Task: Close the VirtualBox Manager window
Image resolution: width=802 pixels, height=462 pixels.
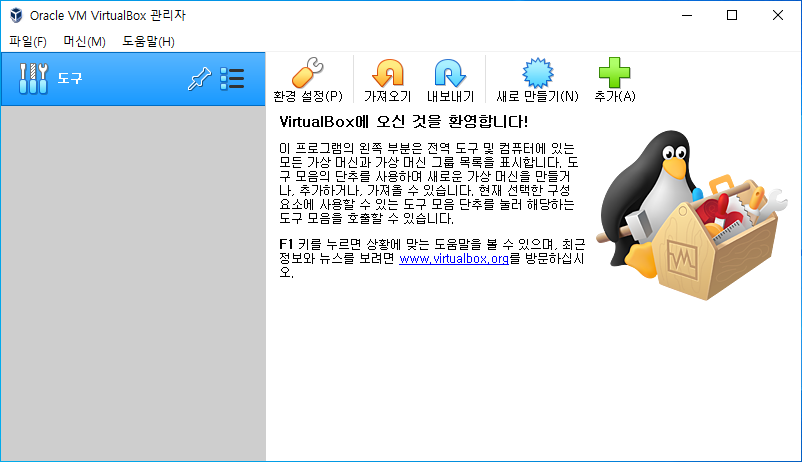Action: (x=777, y=15)
